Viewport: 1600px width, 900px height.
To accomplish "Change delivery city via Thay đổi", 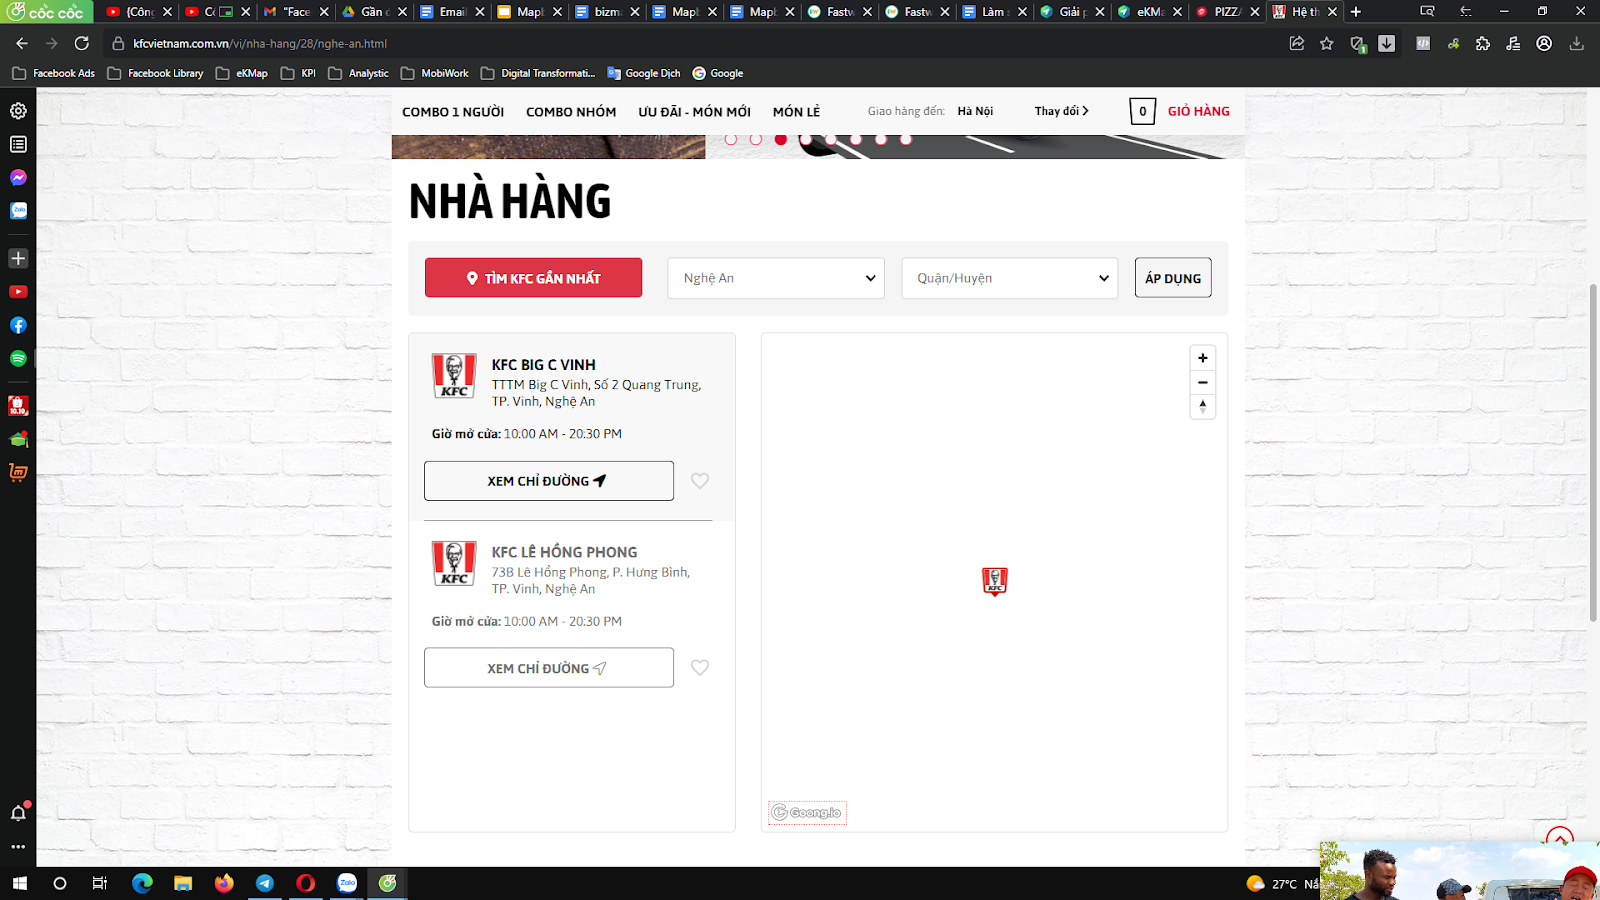I will (x=1061, y=111).
